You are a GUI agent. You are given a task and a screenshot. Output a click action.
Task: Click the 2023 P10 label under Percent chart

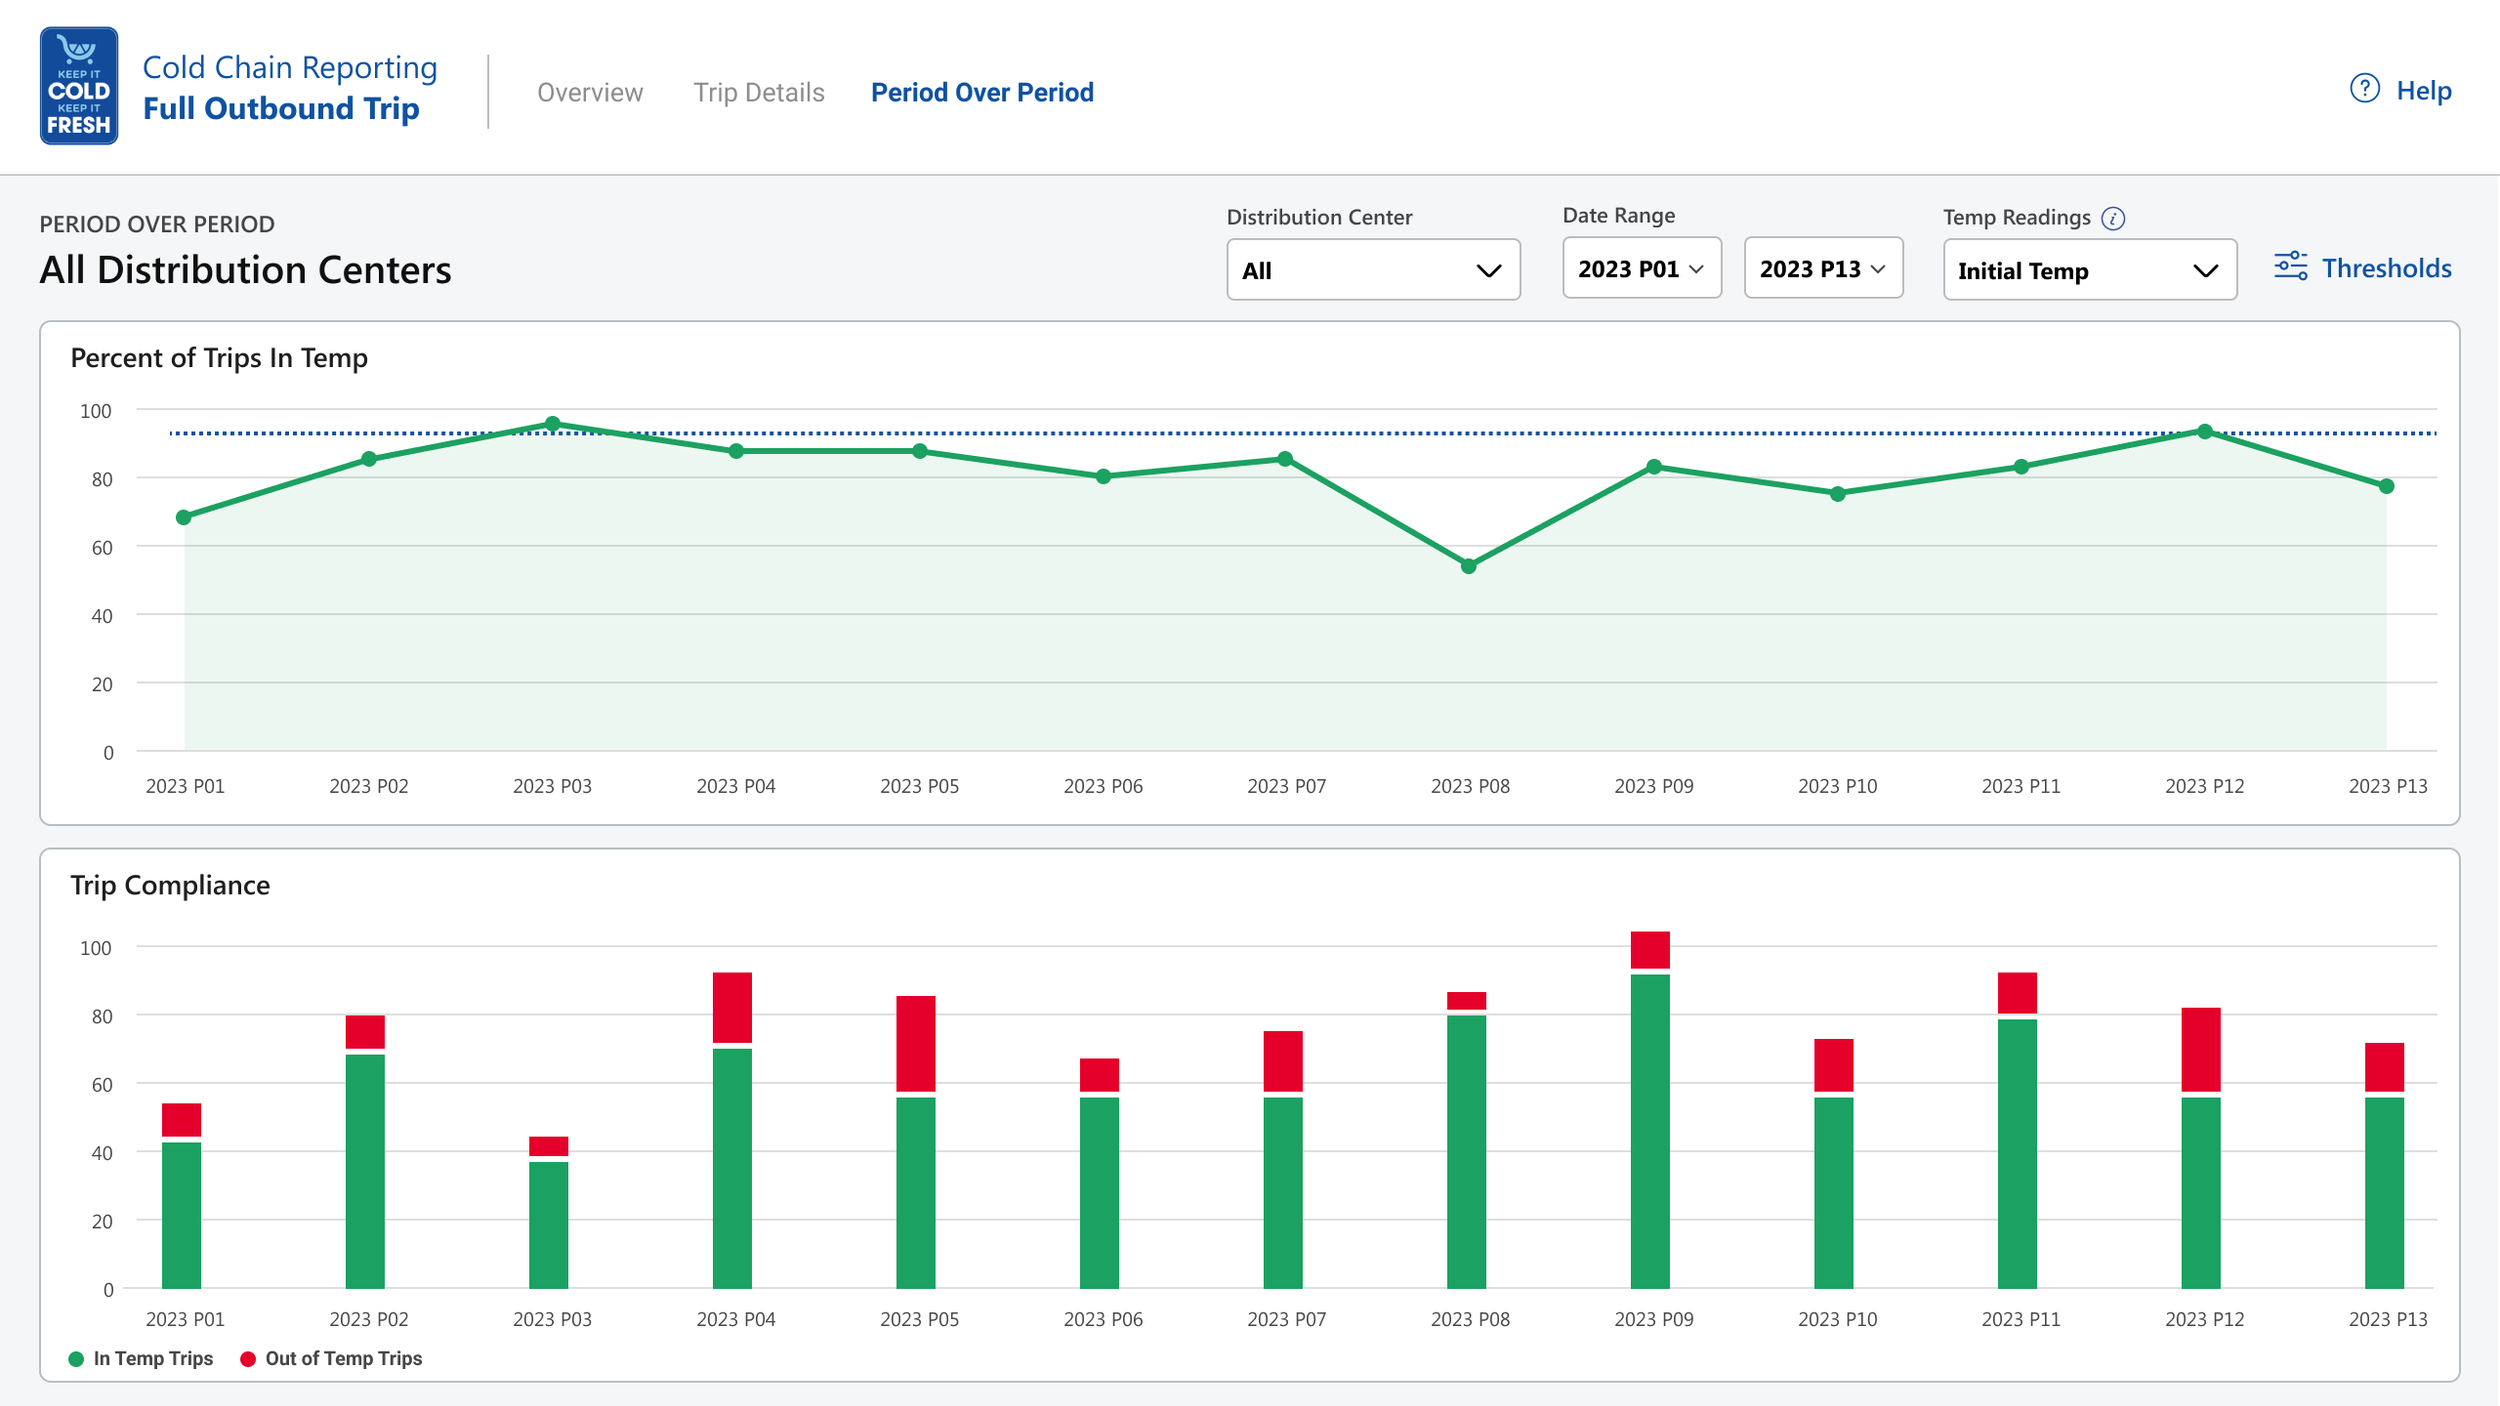pyautogui.click(x=1837, y=786)
